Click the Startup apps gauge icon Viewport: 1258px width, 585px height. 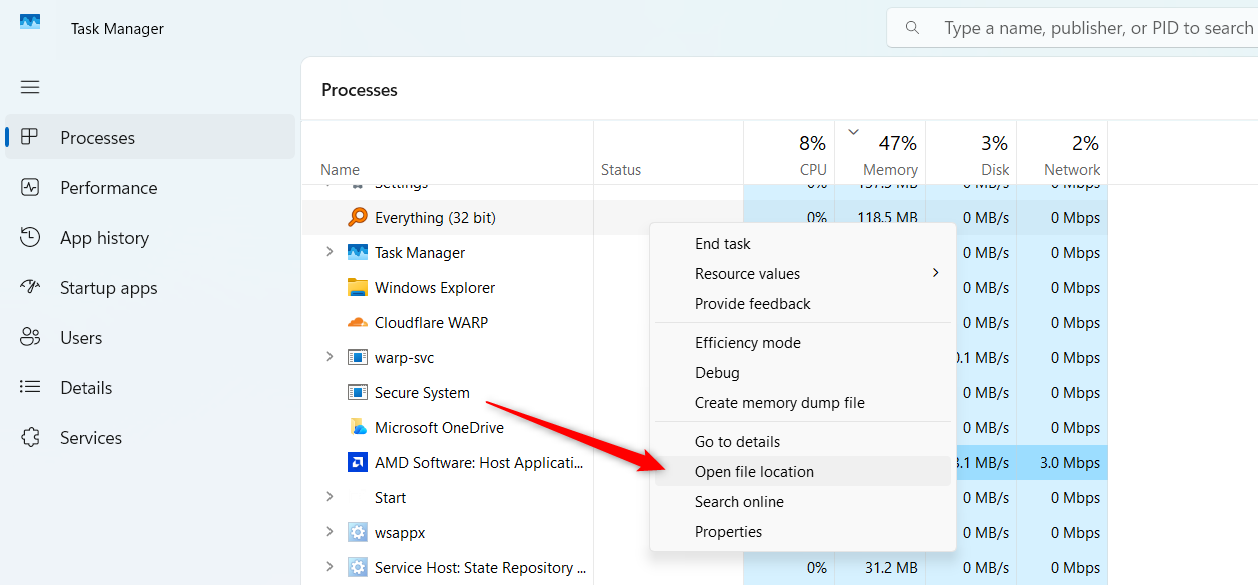coord(30,287)
